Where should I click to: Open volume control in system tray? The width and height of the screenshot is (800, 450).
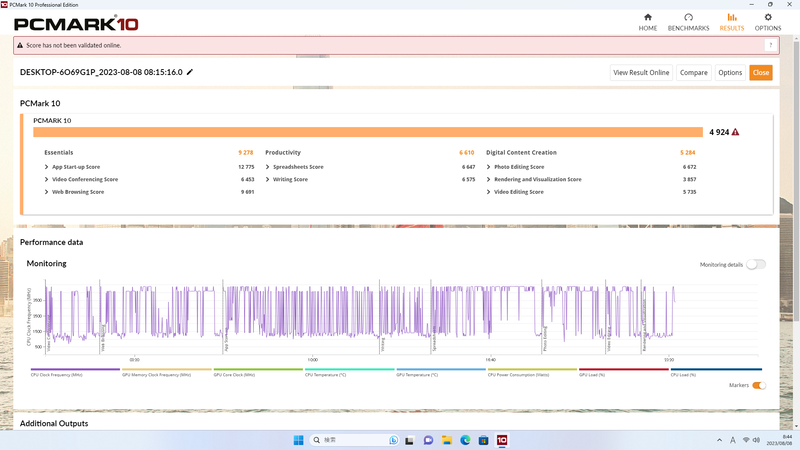[756, 440]
